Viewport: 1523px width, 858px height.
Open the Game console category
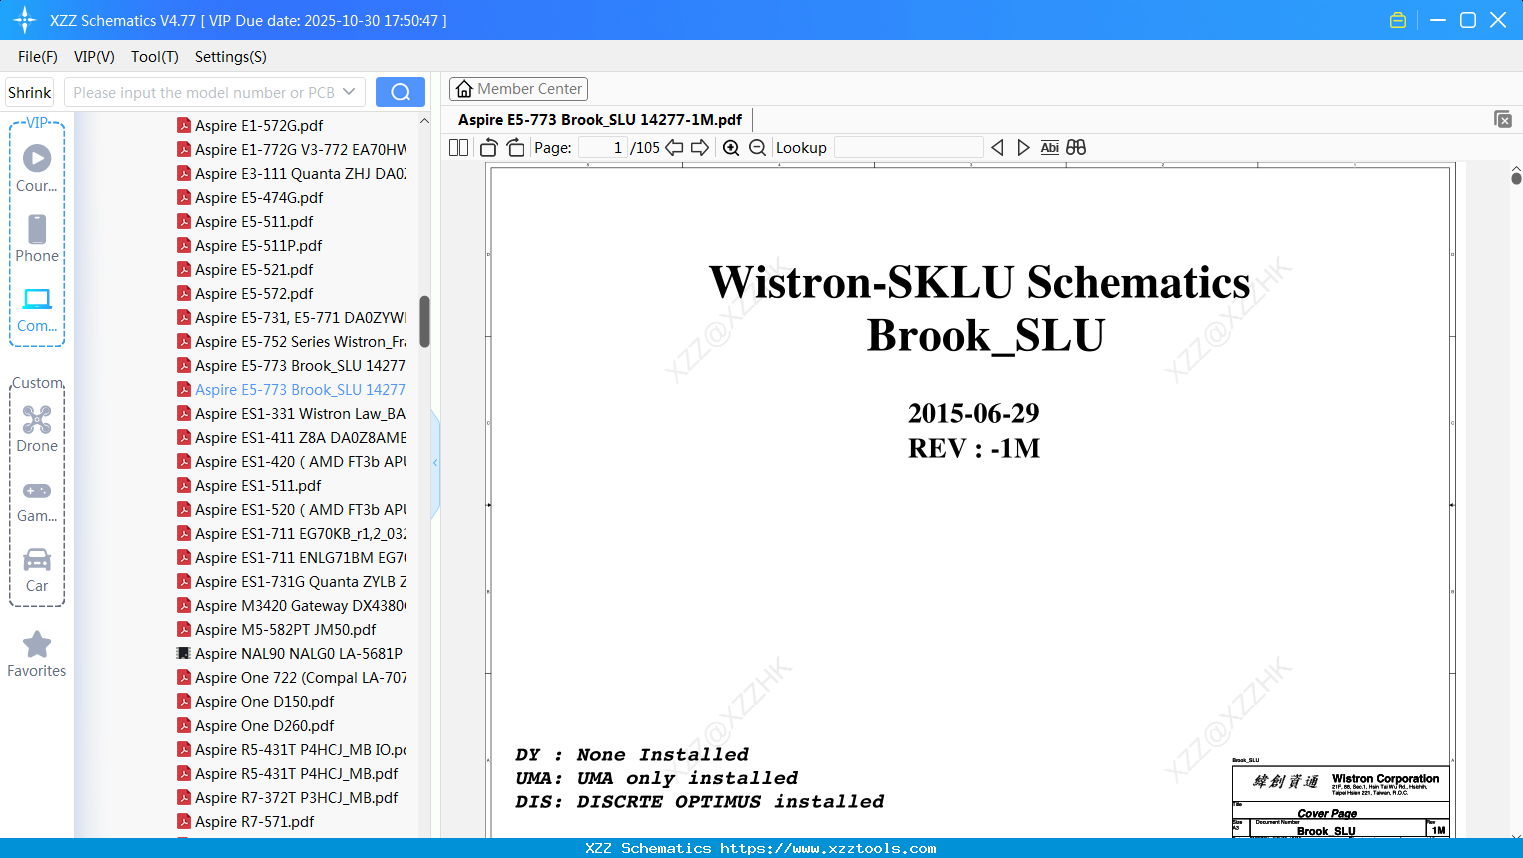[x=37, y=490]
